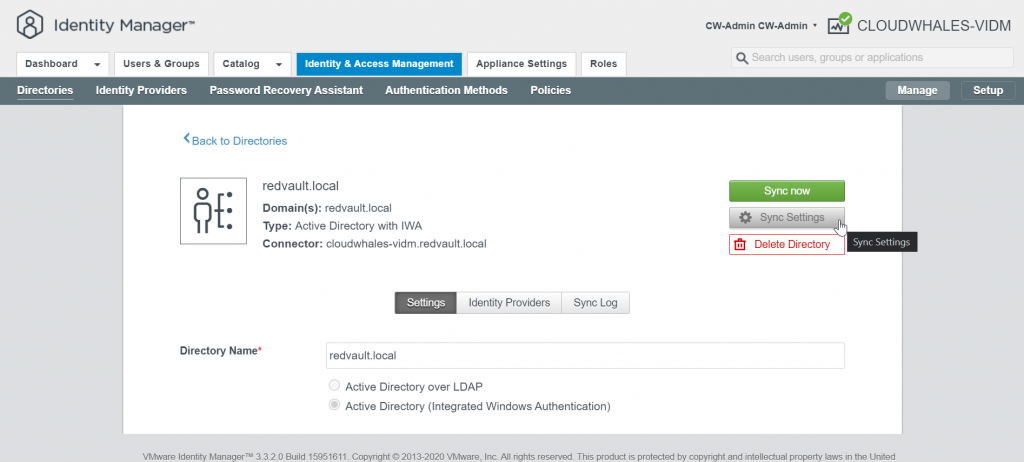Image resolution: width=1024 pixels, height=462 pixels.
Task: Click the Delete Directory button
Action: point(787,244)
